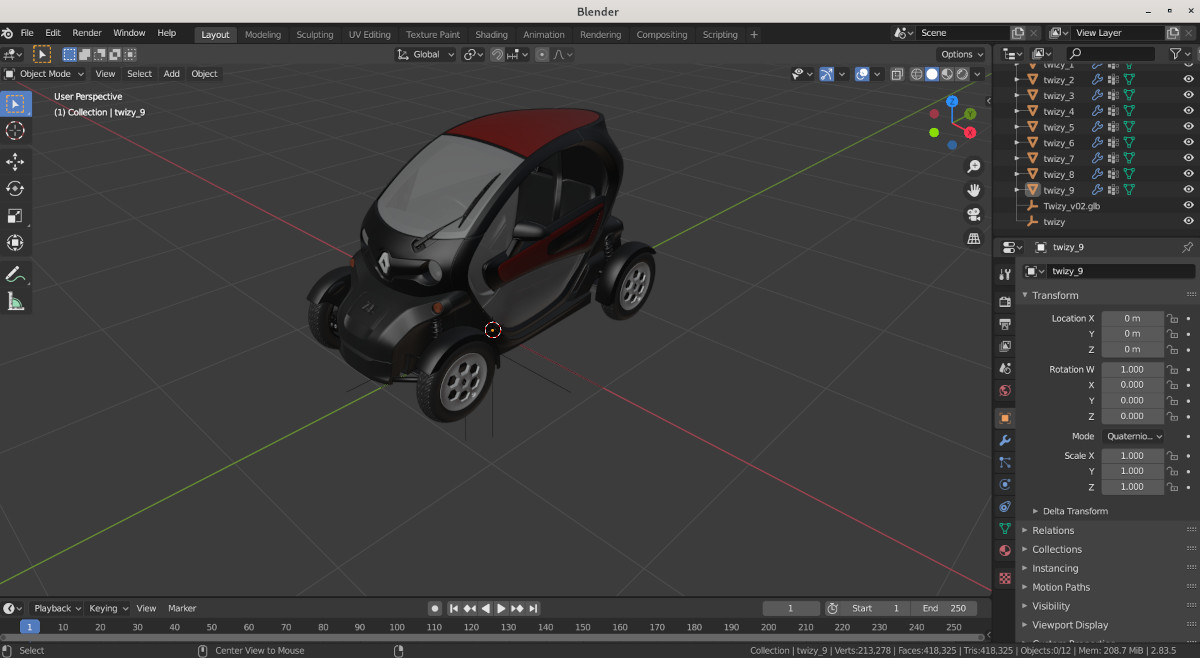Open the Render menu
The image size is (1200, 658).
click(87, 33)
